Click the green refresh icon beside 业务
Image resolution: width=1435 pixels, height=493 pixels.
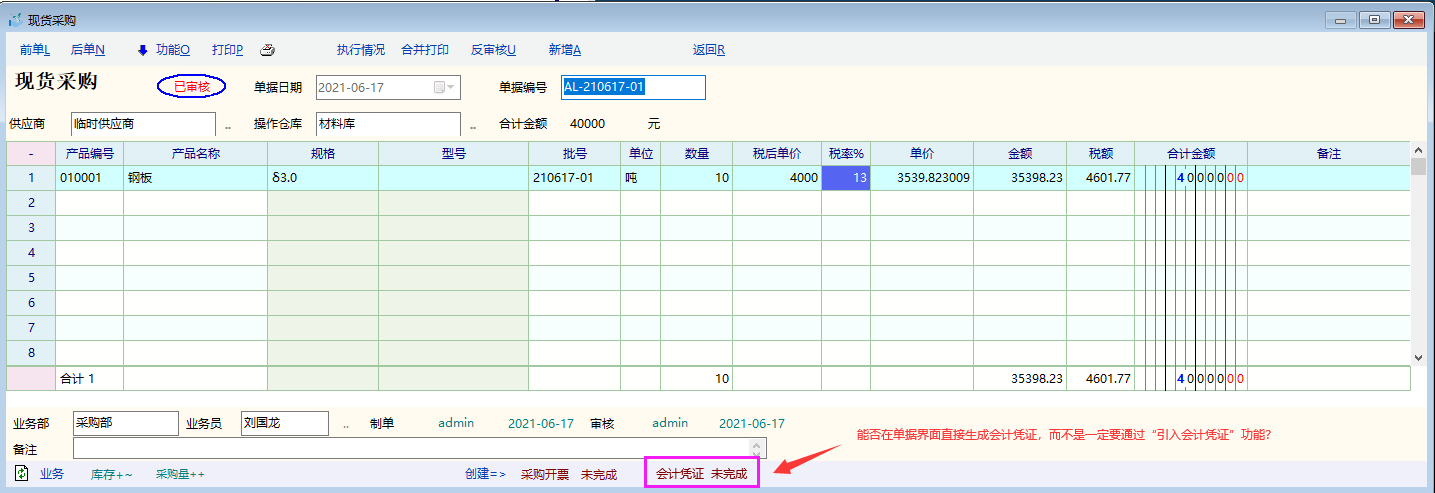coord(21,473)
